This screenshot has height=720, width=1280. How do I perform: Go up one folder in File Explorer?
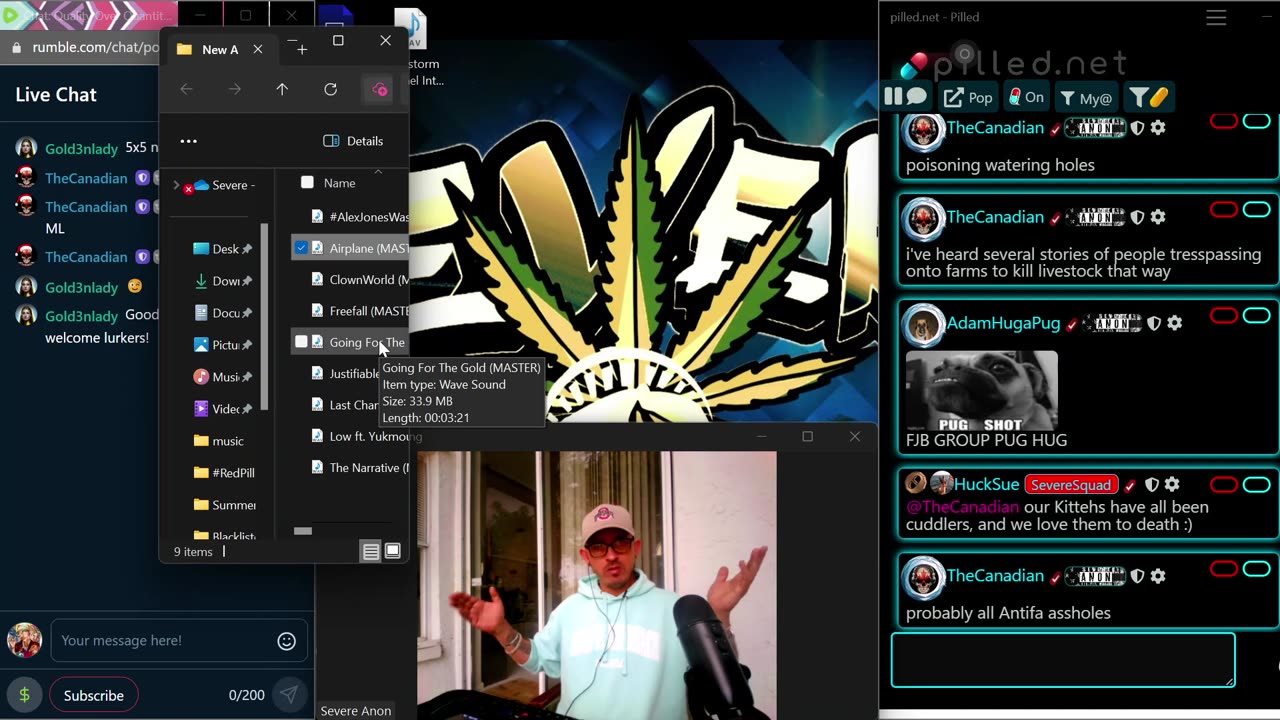282,89
